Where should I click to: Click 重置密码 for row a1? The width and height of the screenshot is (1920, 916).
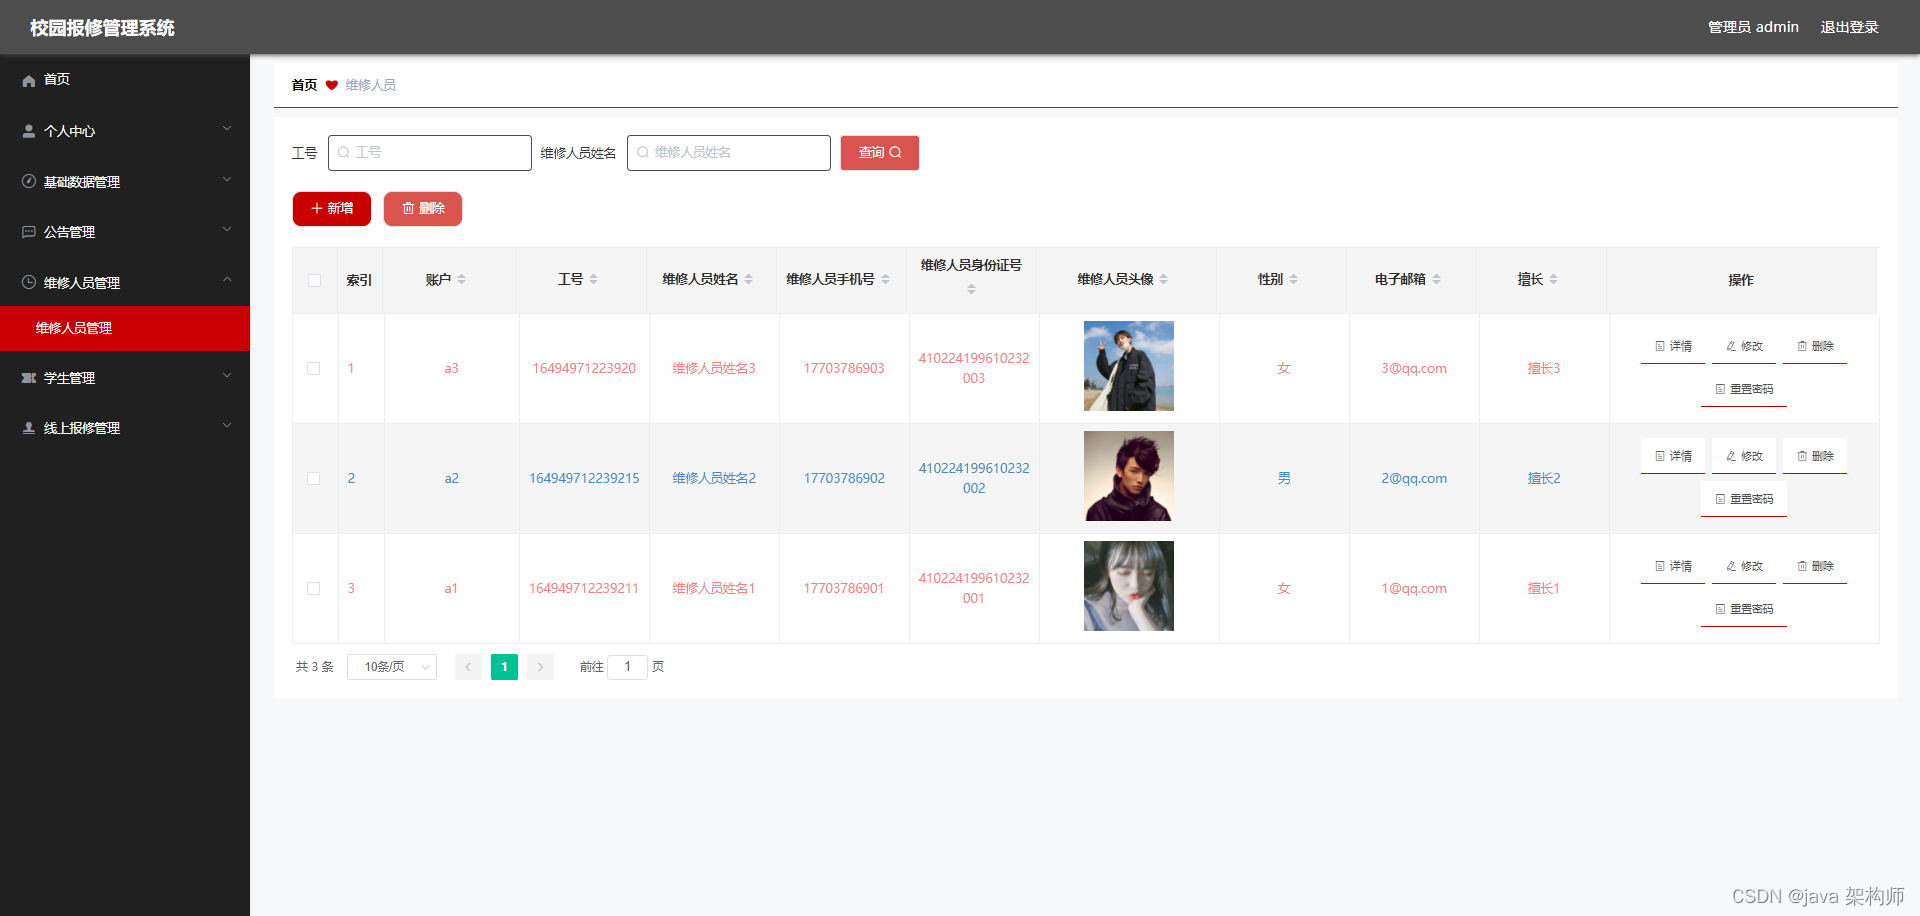(1744, 609)
